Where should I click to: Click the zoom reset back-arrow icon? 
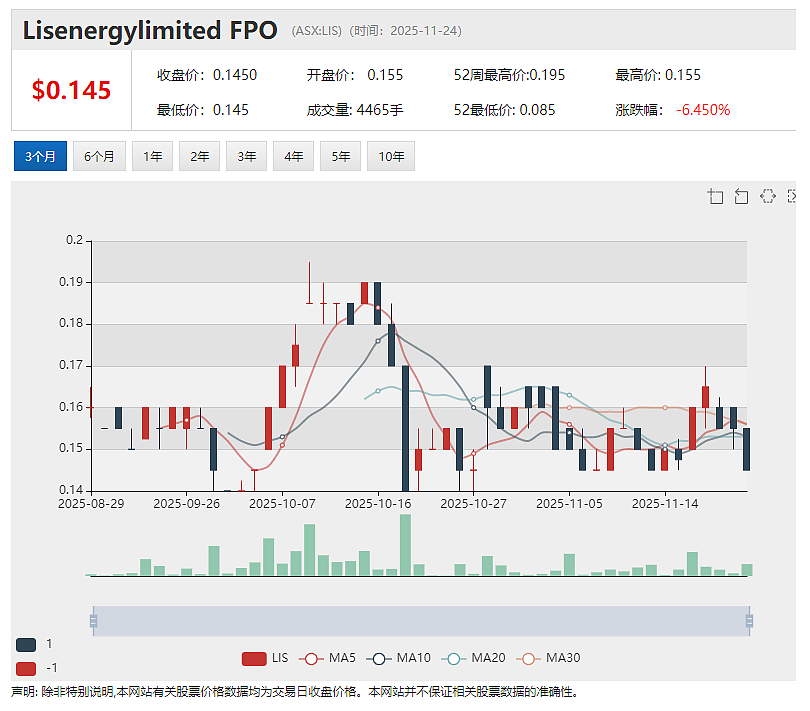741,196
